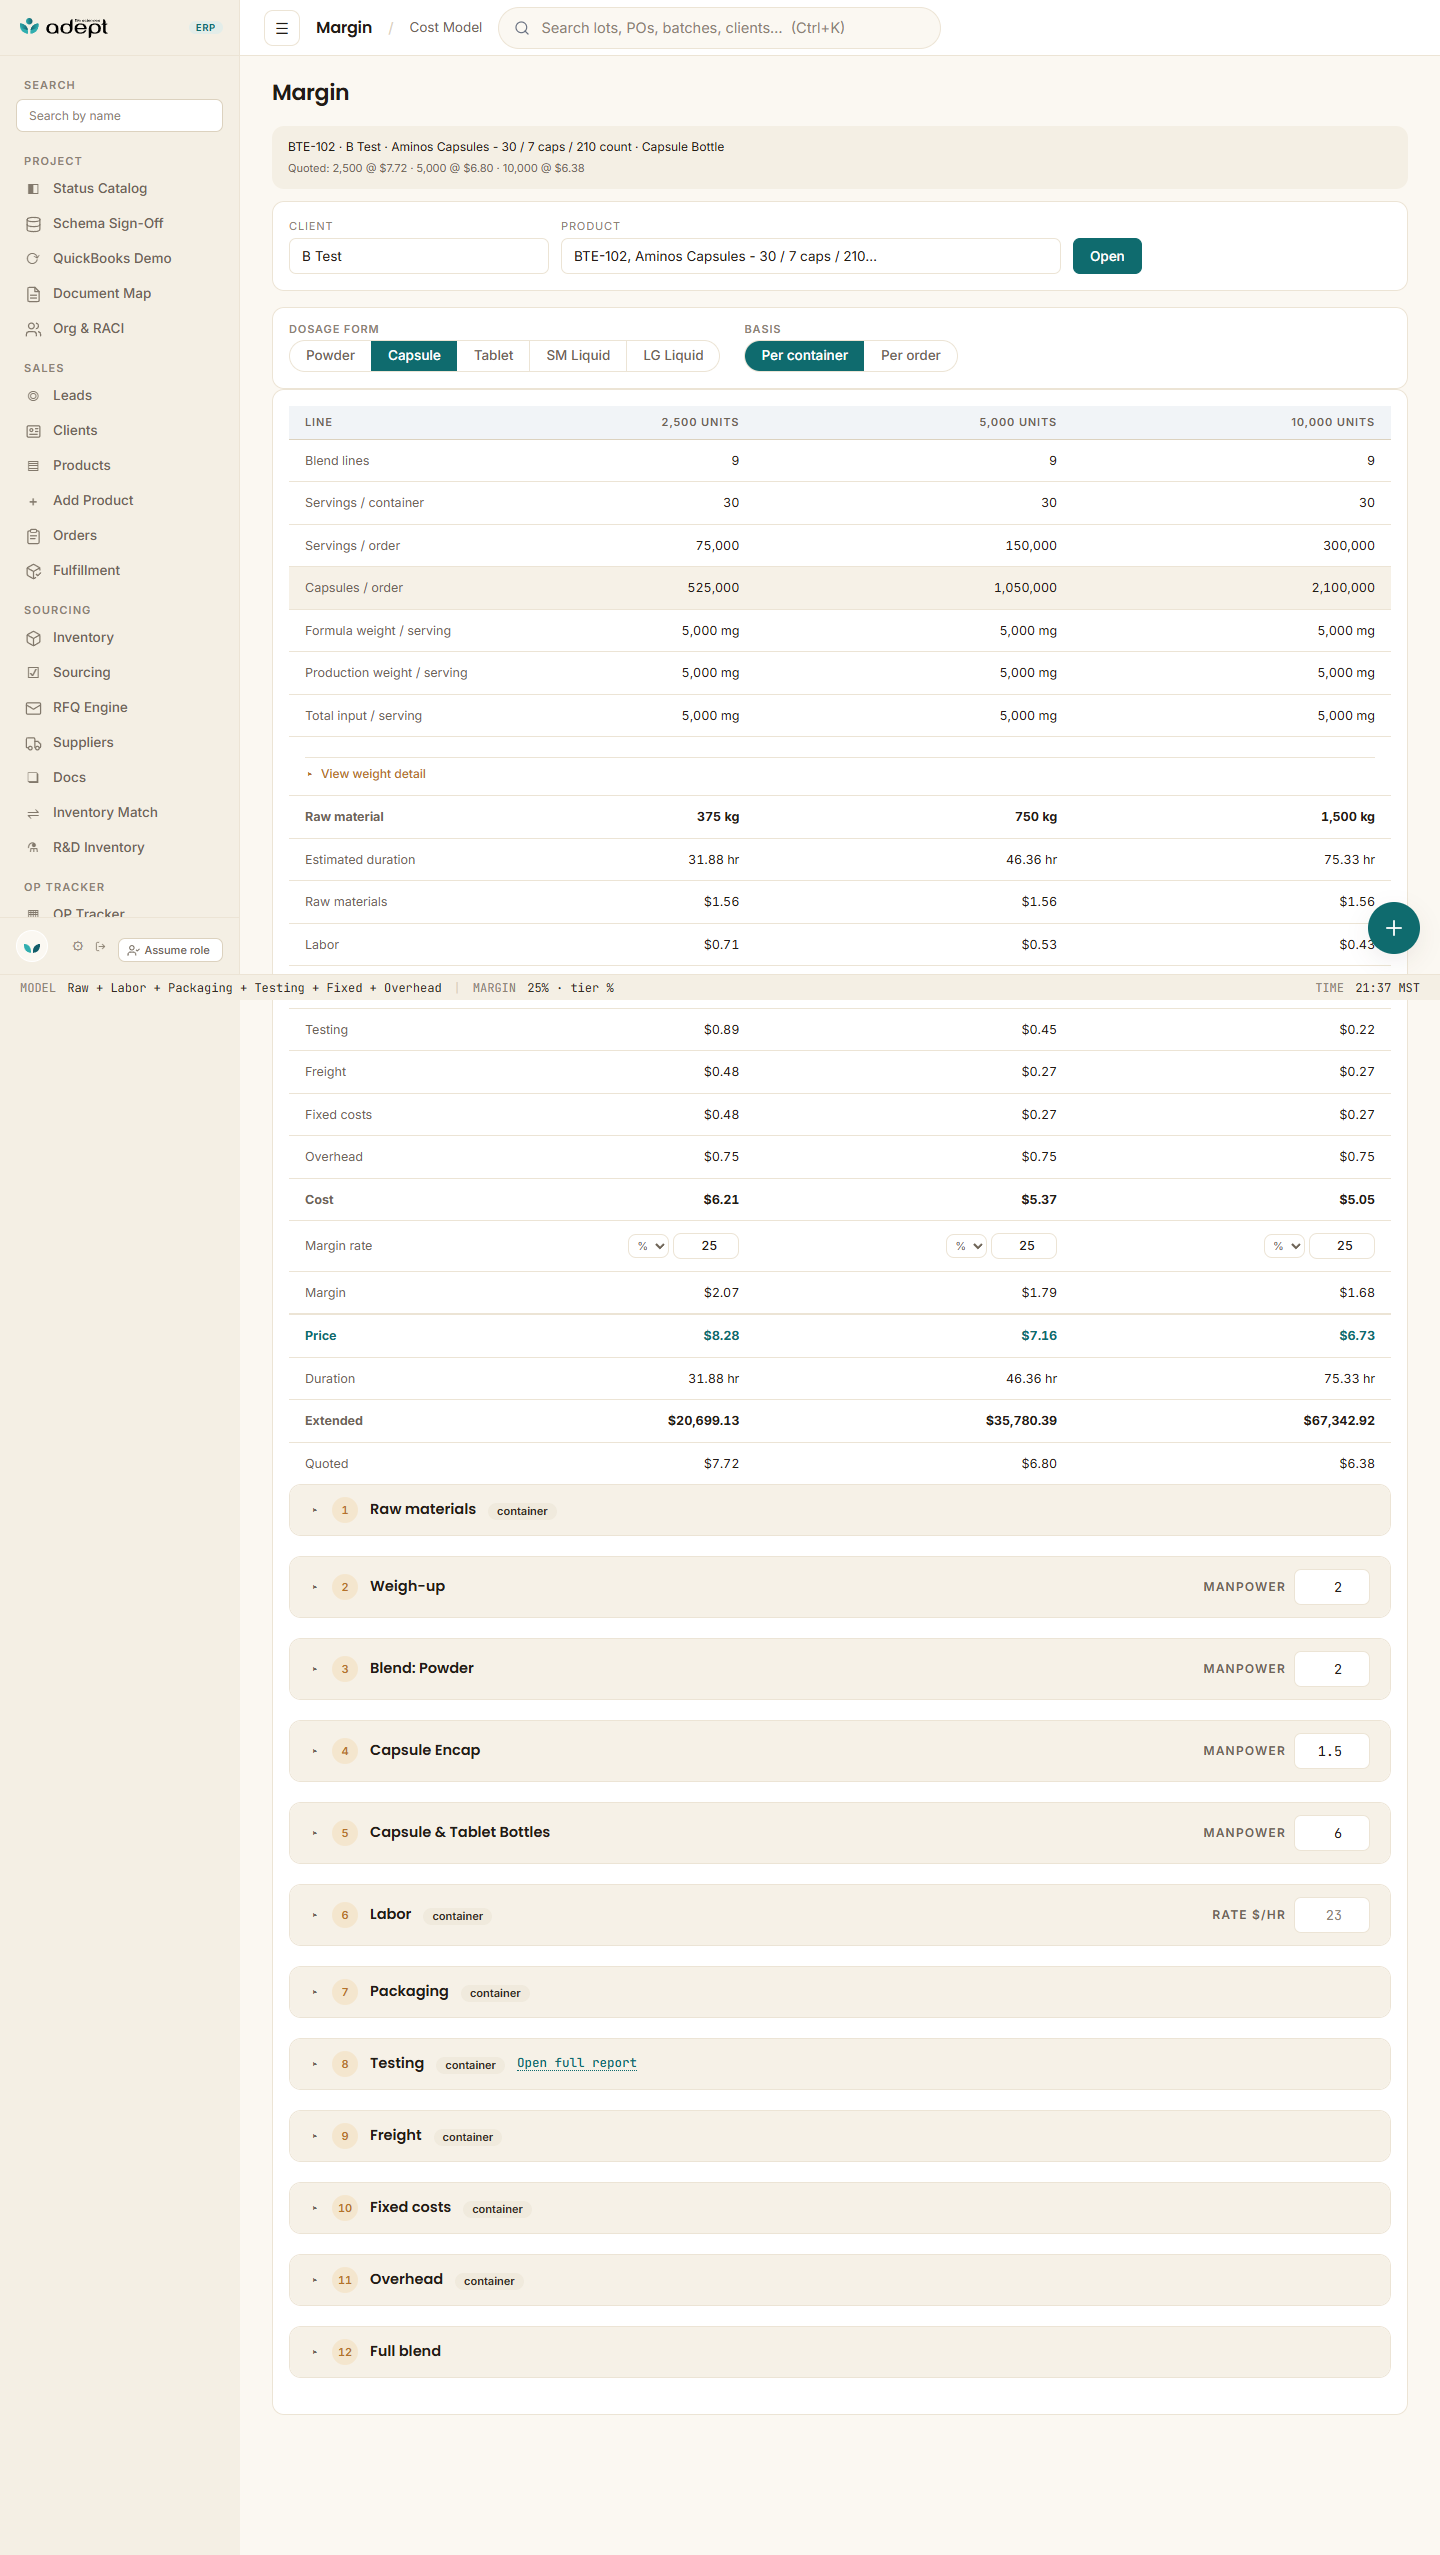Click the teal Open button
The height and width of the screenshot is (2555, 1440).
1107,256
